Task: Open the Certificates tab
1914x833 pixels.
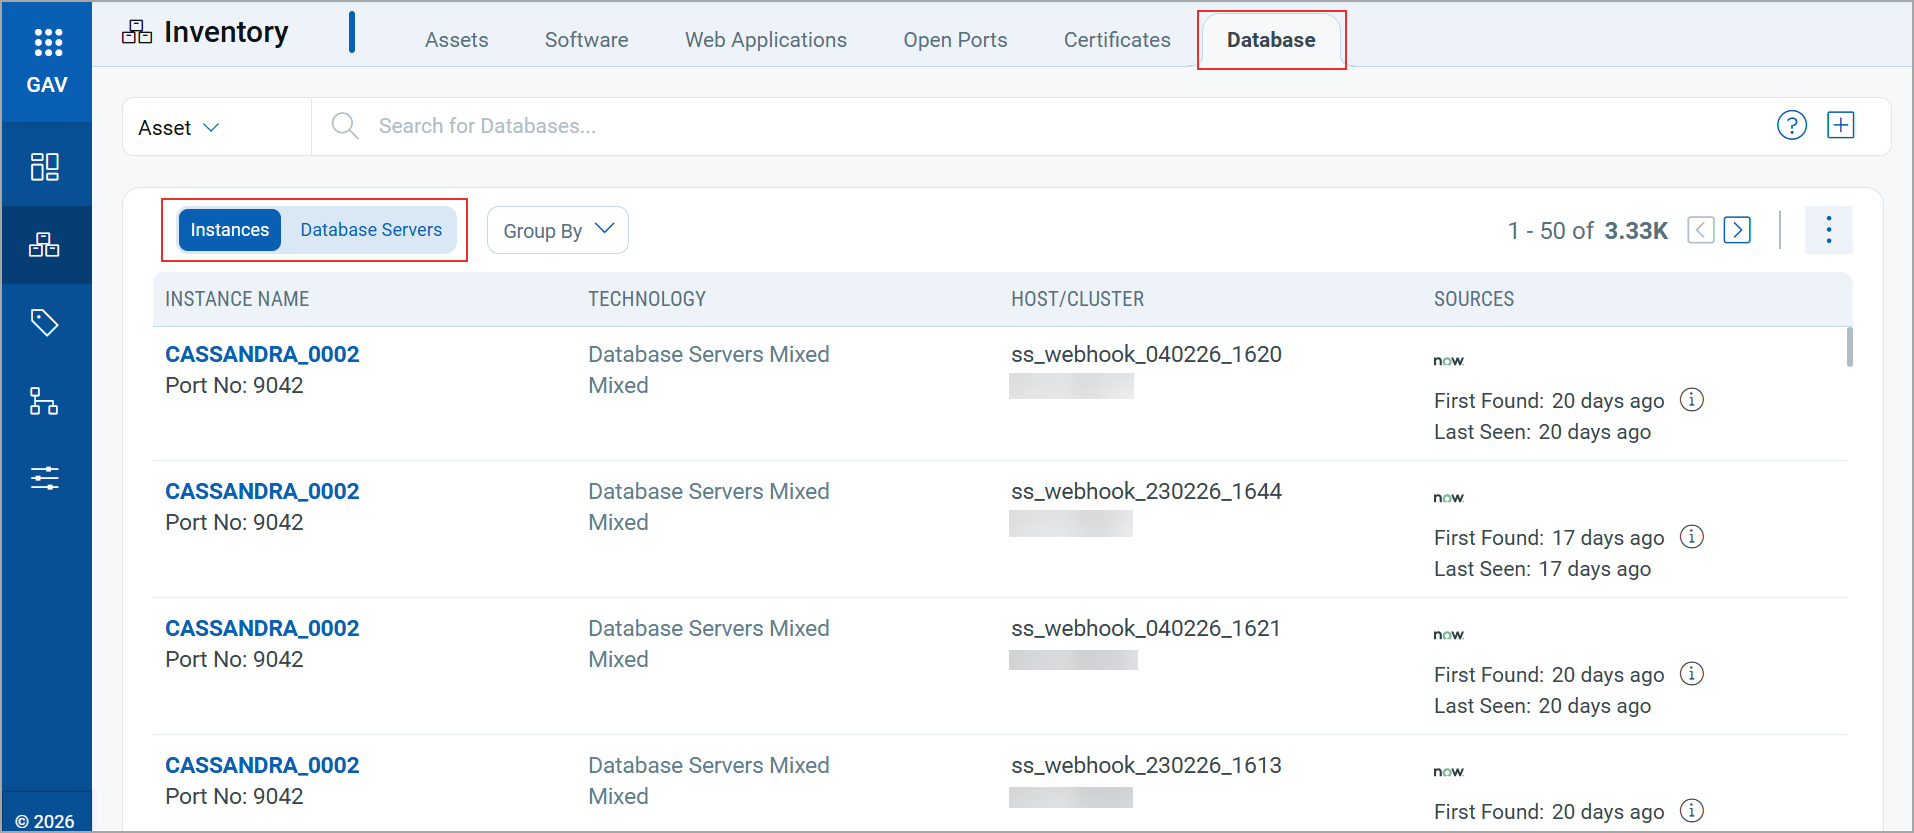Action: tap(1116, 40)
